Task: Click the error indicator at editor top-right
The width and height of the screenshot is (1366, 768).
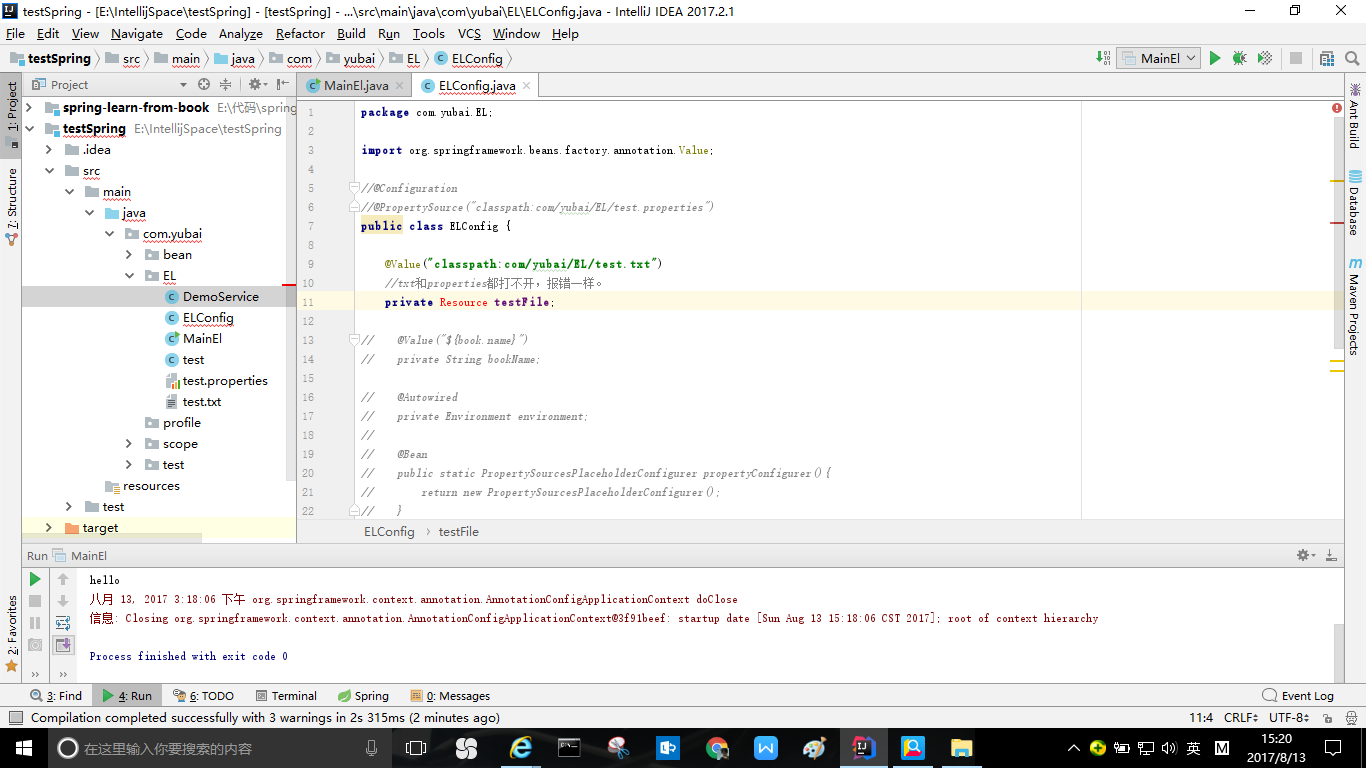Action: [1337, 108]
